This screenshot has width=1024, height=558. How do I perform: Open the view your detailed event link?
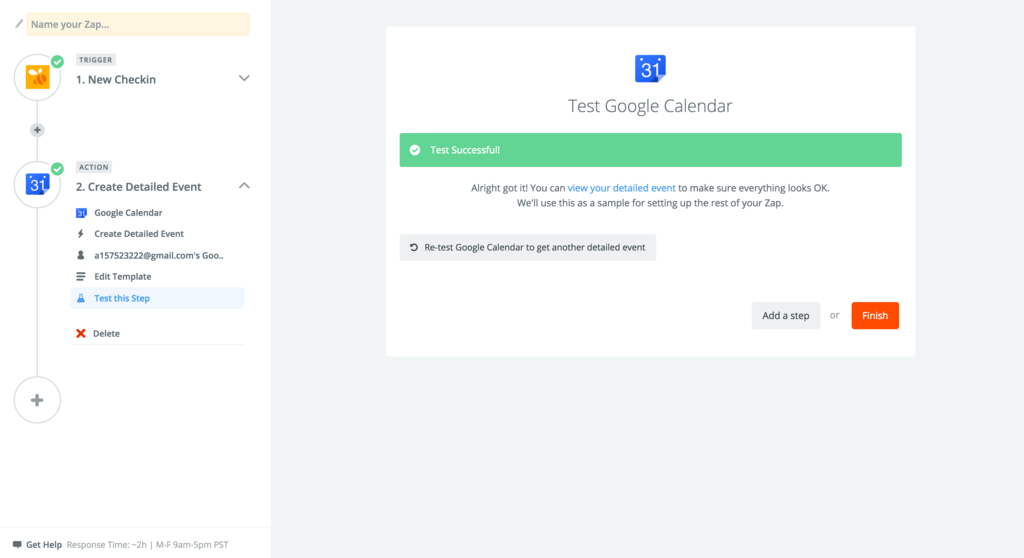(621, 188)
